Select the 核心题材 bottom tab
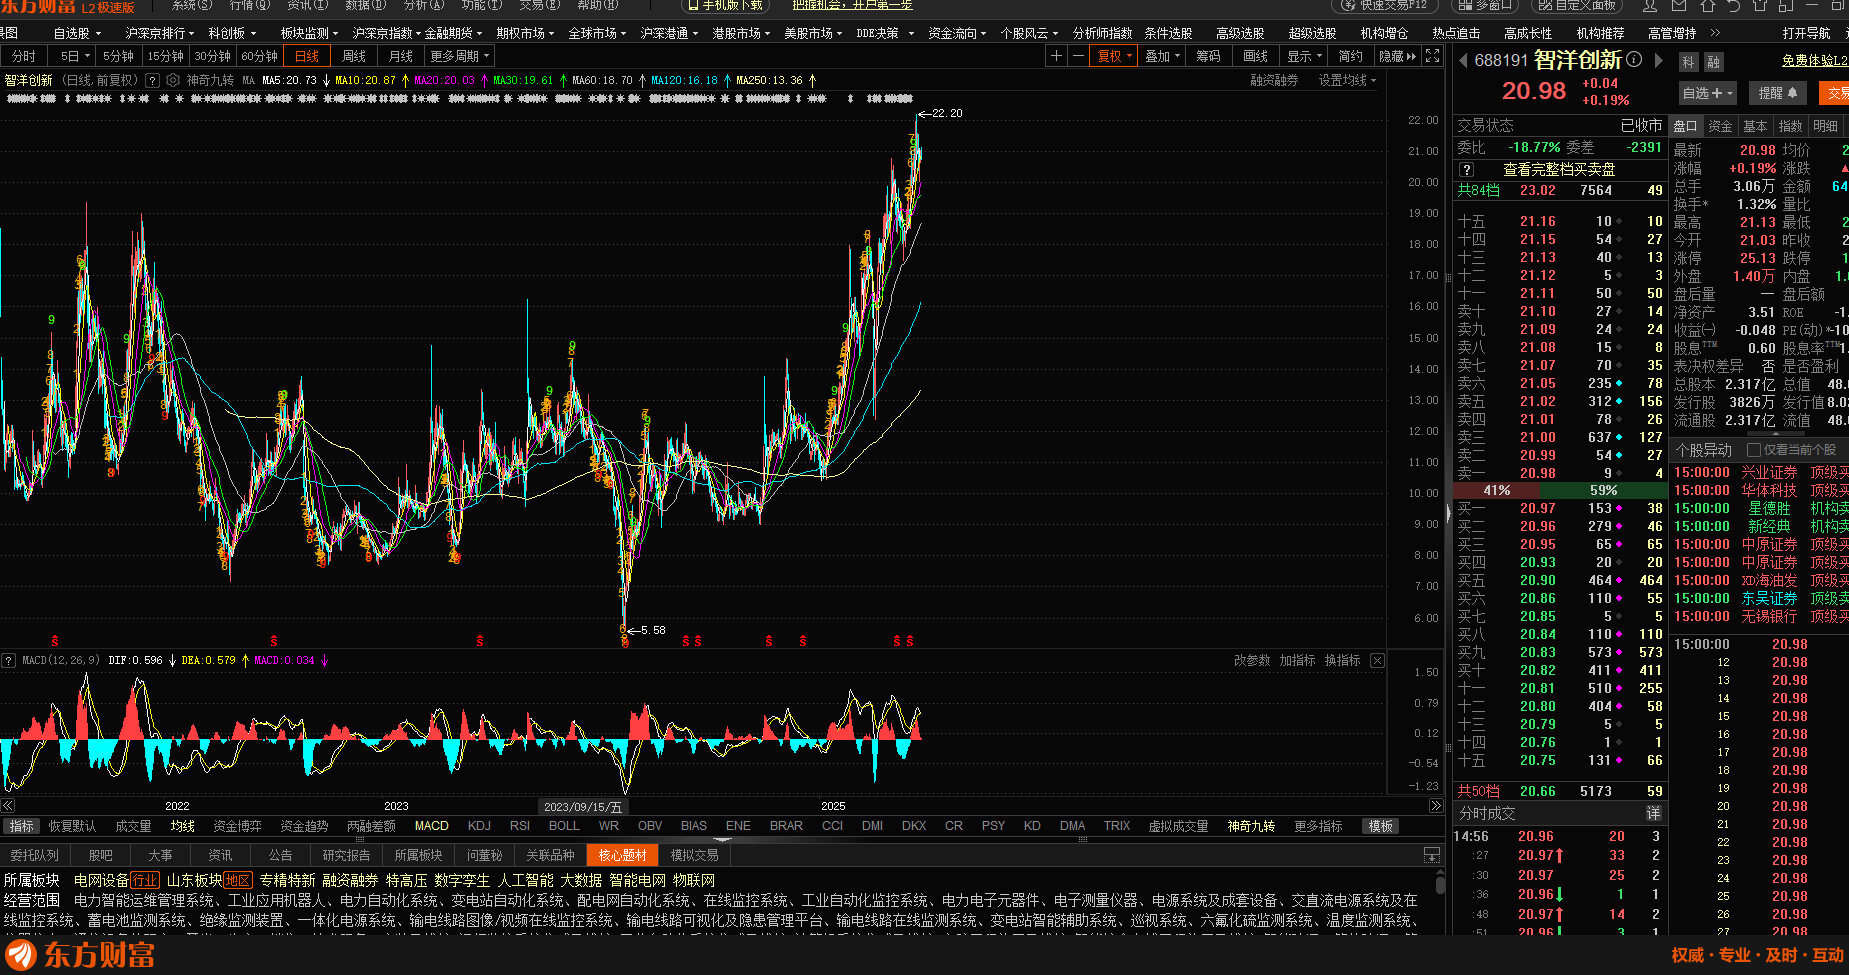Image resolution: width=1849 pixels, height=975 pixels. (622, 855)
